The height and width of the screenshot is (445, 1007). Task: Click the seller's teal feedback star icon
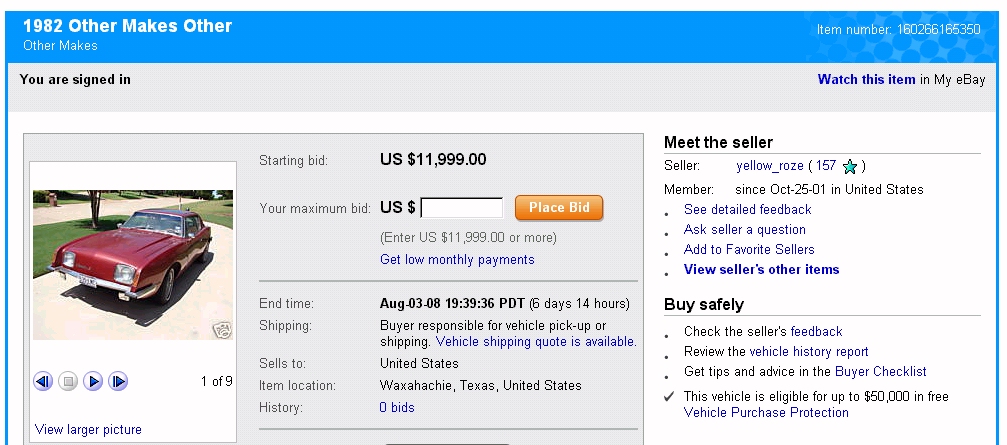(850, 166)
